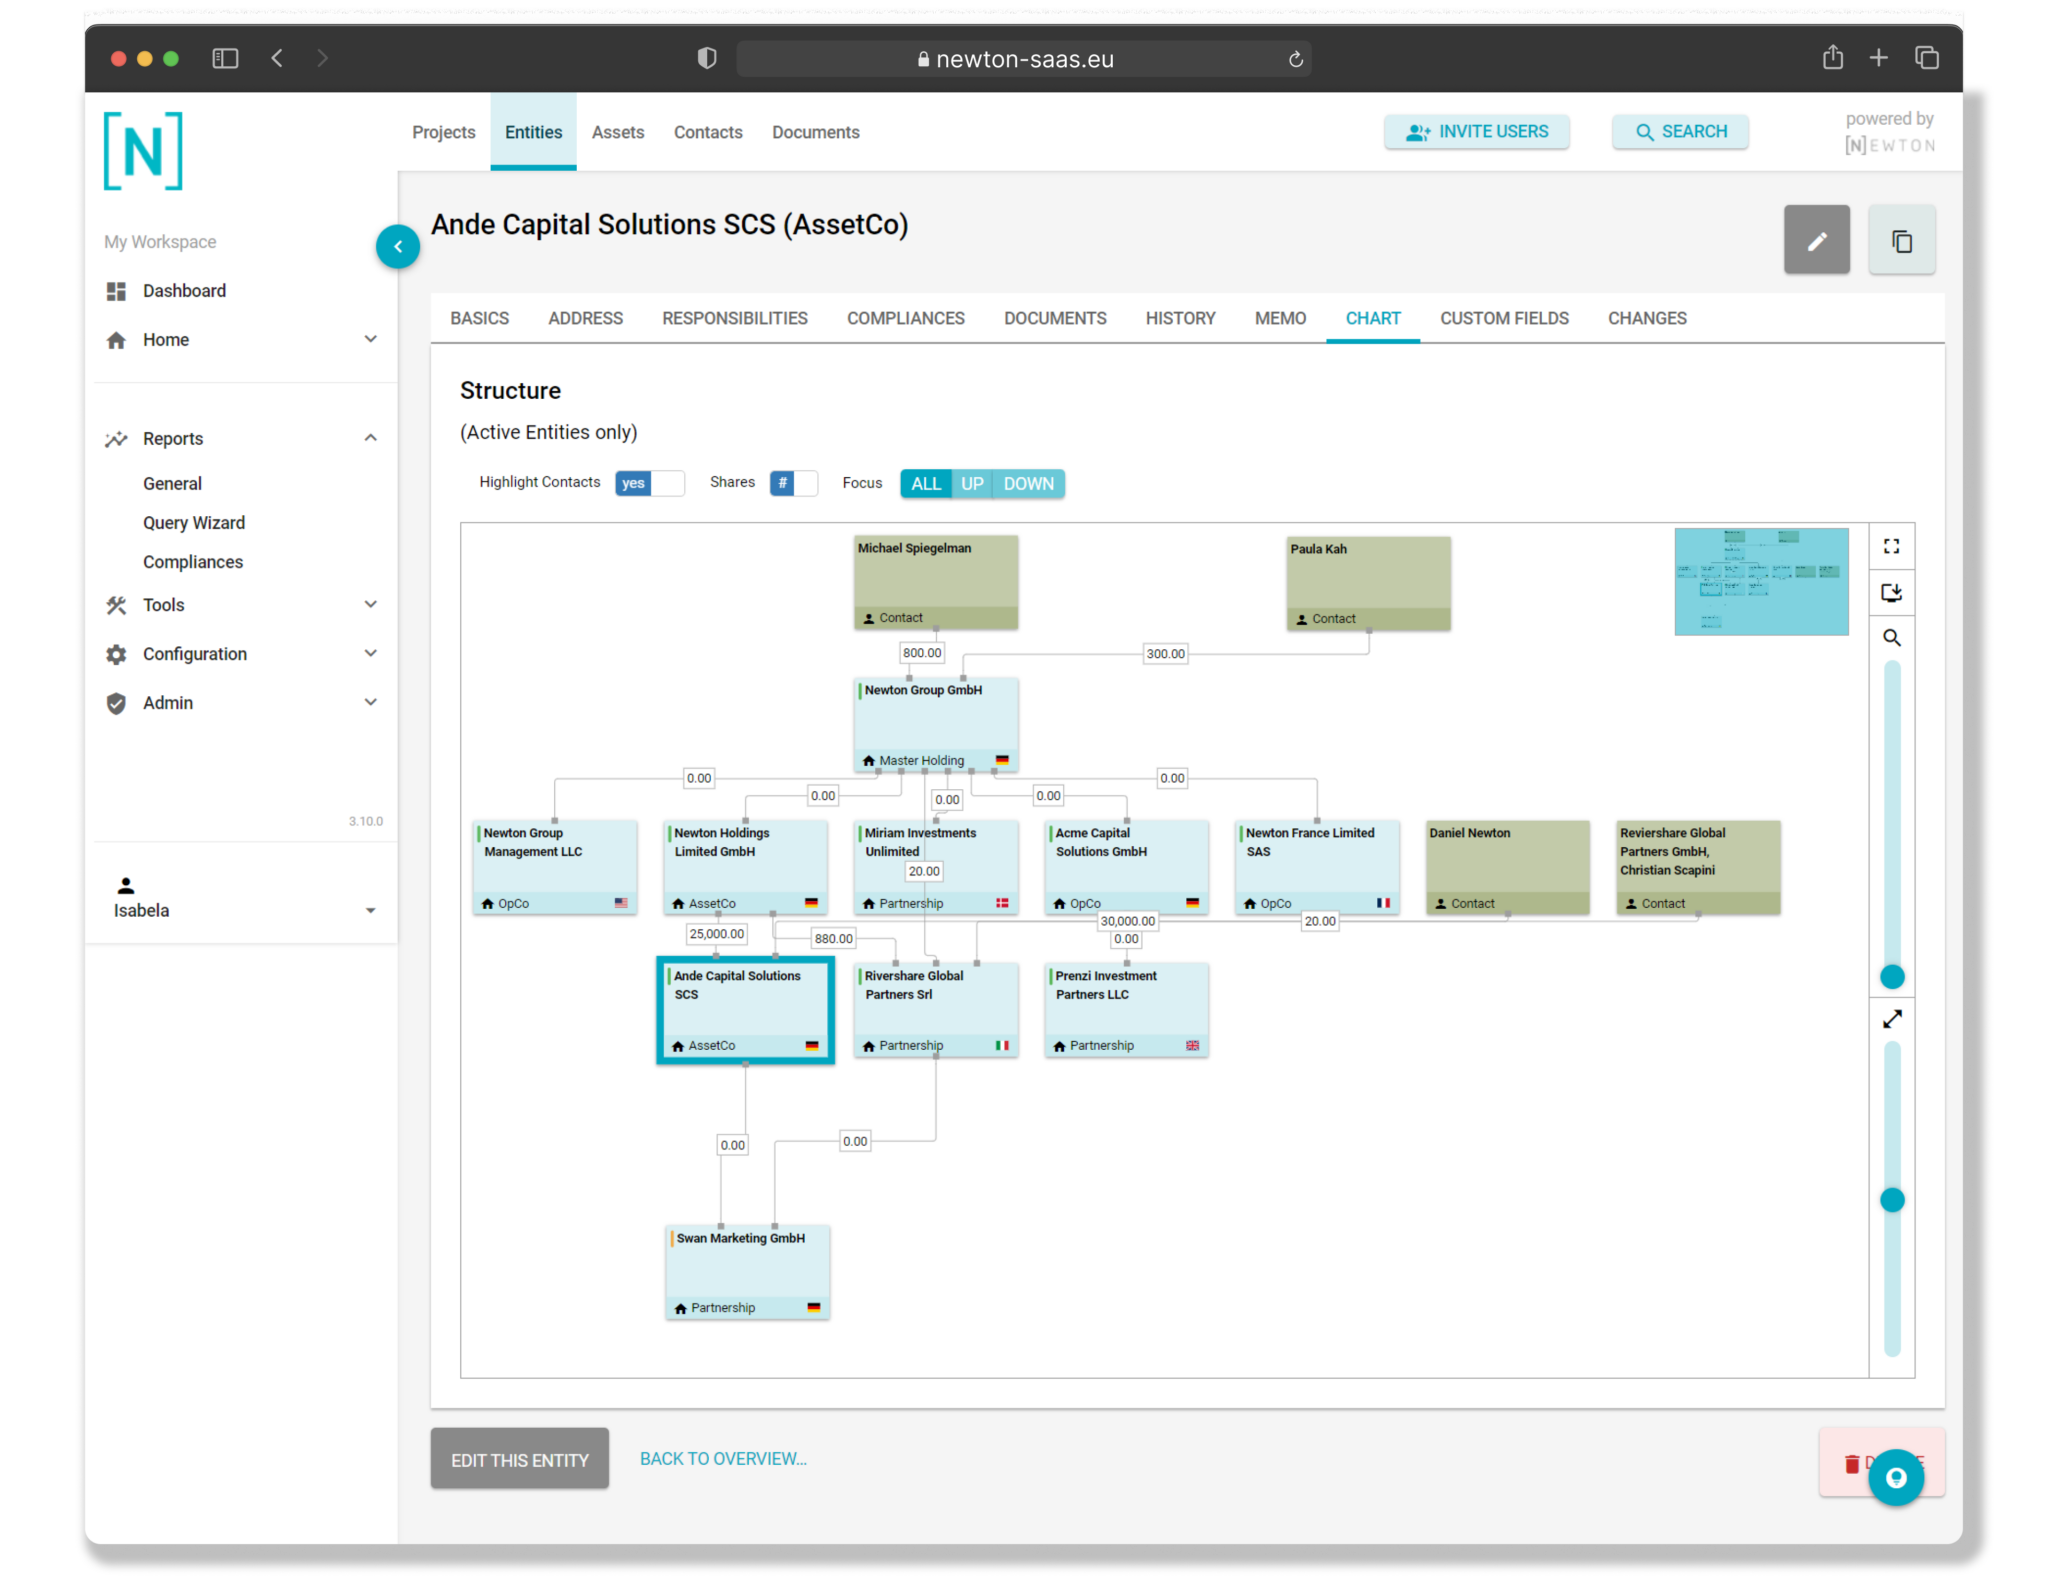Click the Configuration gear icon in sidebar
This screenshot has width=2048, height=1589.
tap(118, 653)
